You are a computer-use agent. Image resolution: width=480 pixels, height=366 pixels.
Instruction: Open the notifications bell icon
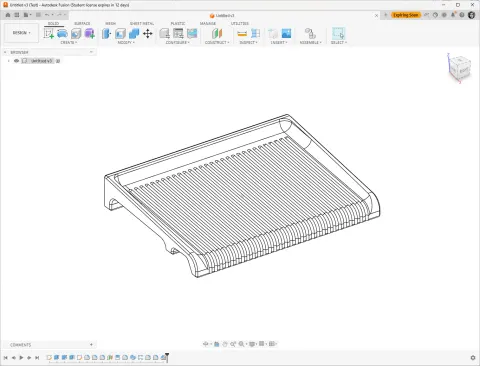click(x=453, y=15)
